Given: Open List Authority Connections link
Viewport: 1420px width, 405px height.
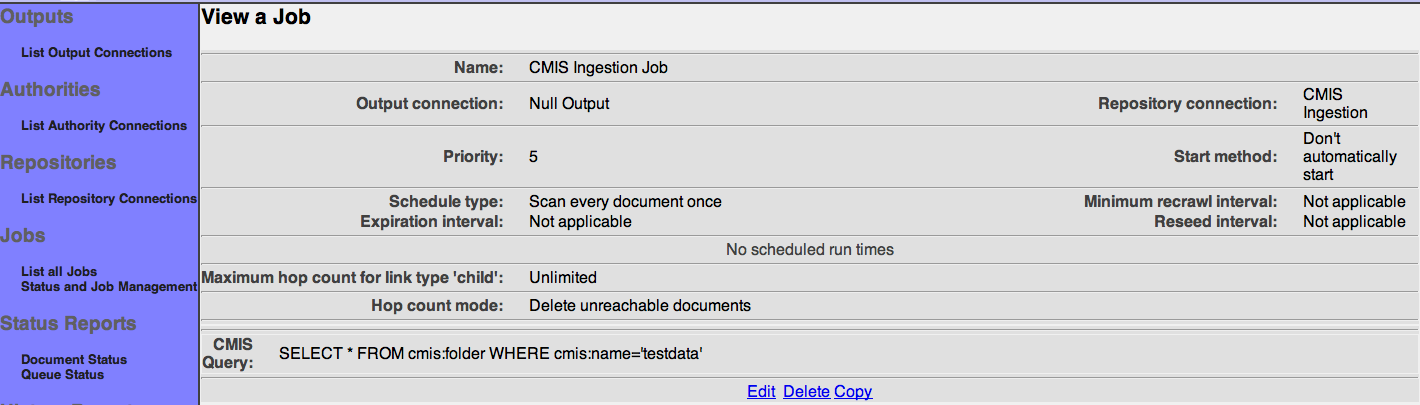Looking at the screenshot, I should [x=104, y=126].
